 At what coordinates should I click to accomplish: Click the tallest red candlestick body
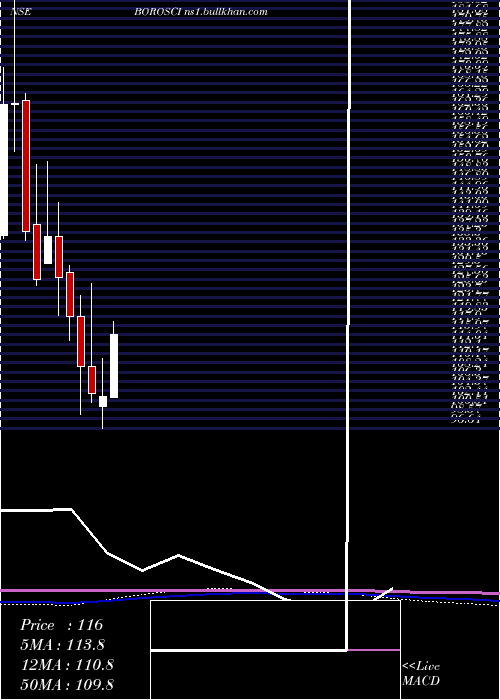(26, 166)
